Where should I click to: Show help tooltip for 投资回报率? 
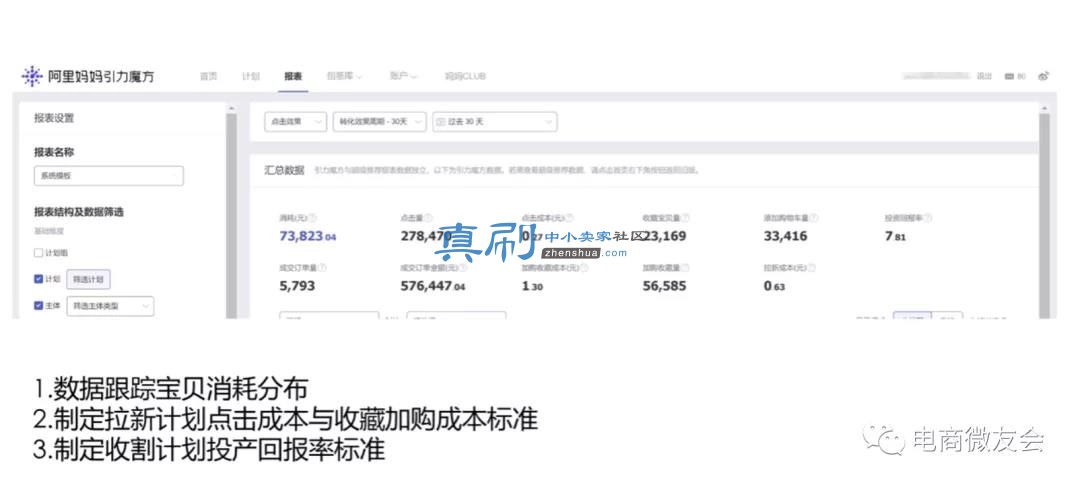(x=928, y=218)
